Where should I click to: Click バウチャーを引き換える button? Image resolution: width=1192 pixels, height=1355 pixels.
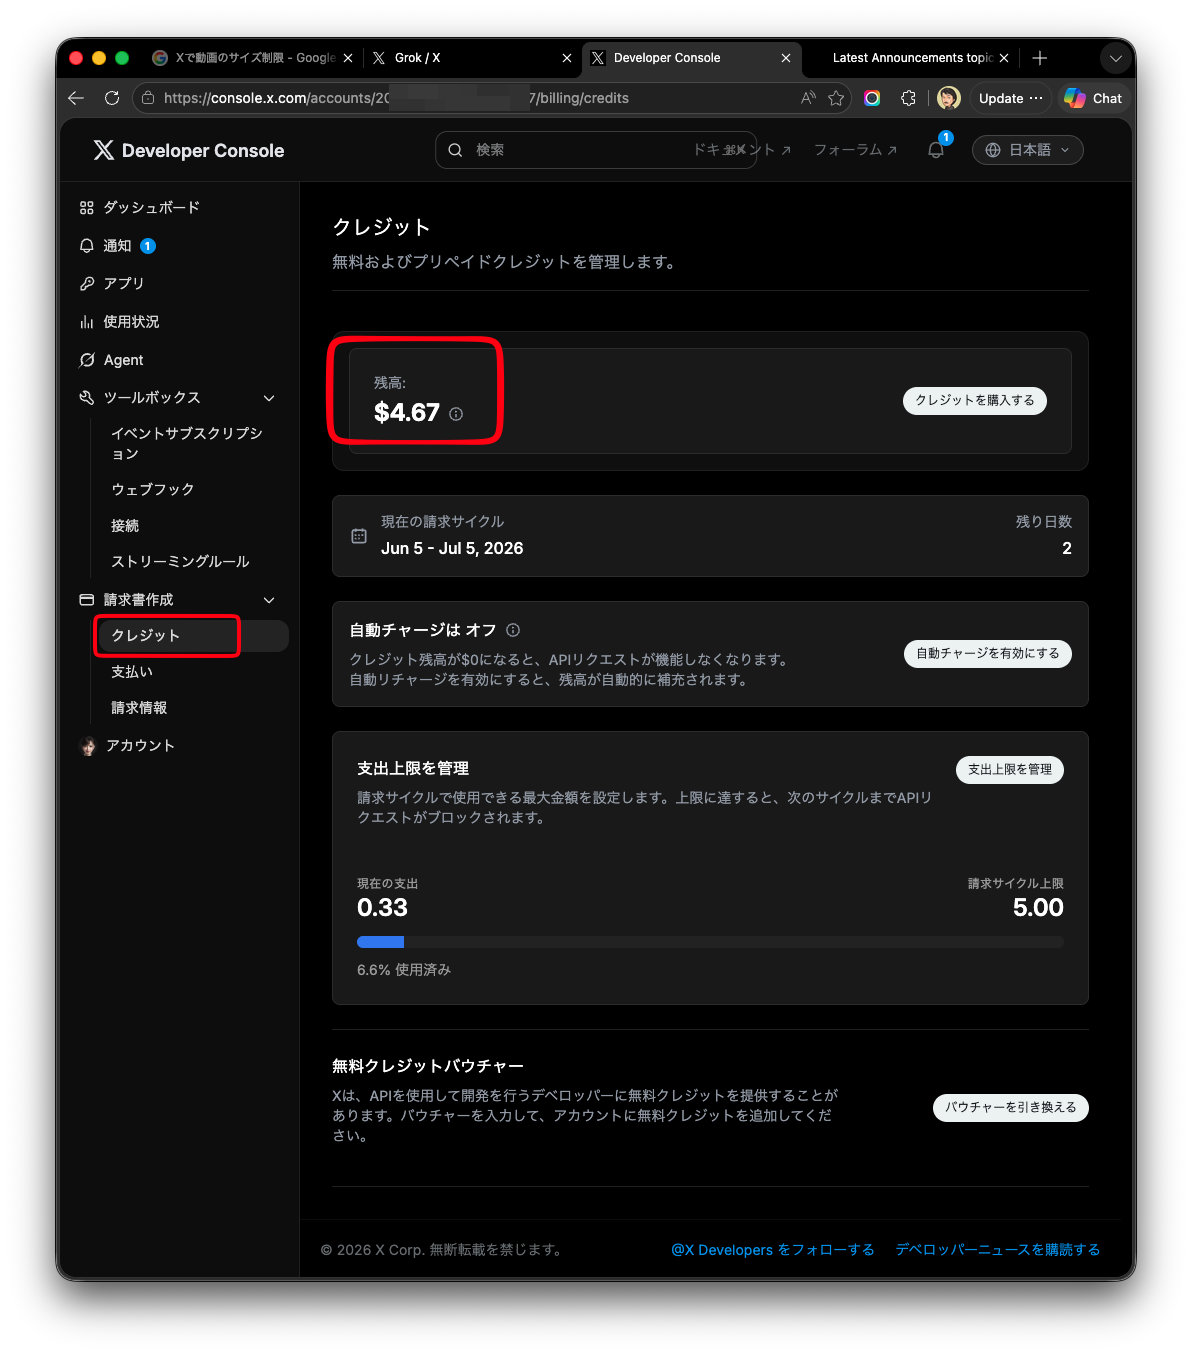(1011, 1107)
